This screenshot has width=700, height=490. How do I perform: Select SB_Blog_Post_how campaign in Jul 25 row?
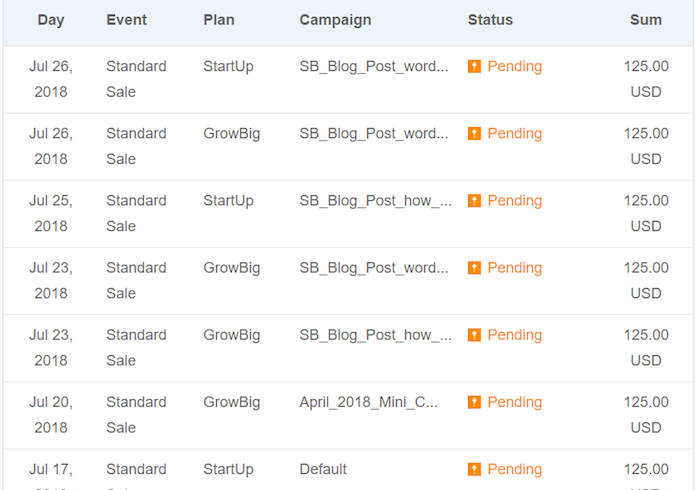point(375,201)
